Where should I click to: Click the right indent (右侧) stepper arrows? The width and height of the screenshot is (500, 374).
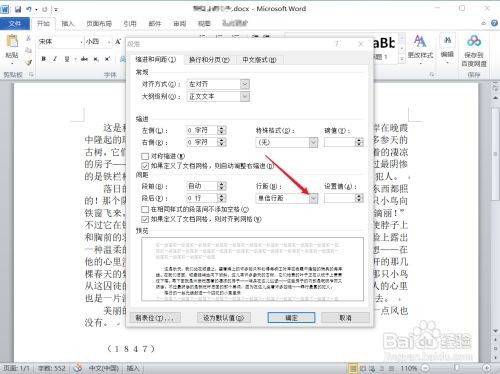(x=222, y=142)
